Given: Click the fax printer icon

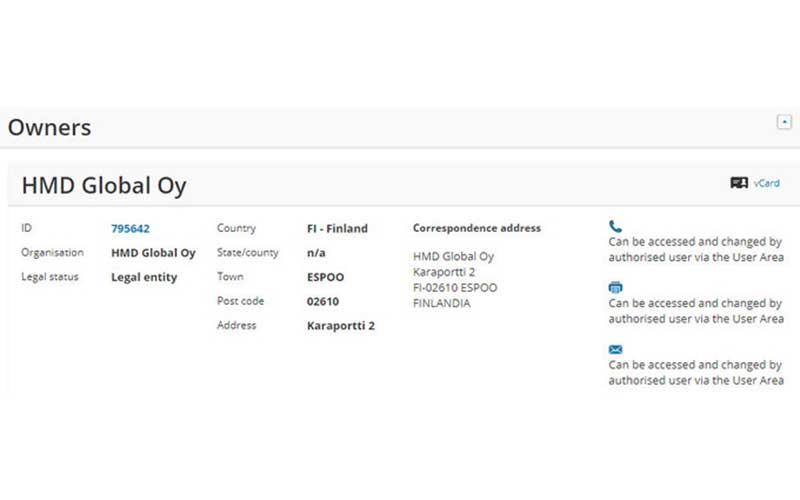Looking at the screenshot, I should coord(615,288).
